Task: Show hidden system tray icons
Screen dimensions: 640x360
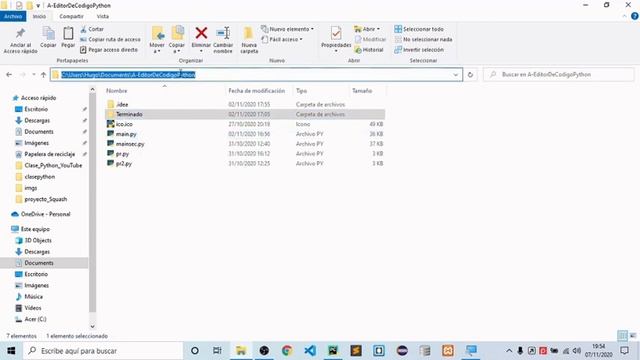Action: tap(509, 351)
